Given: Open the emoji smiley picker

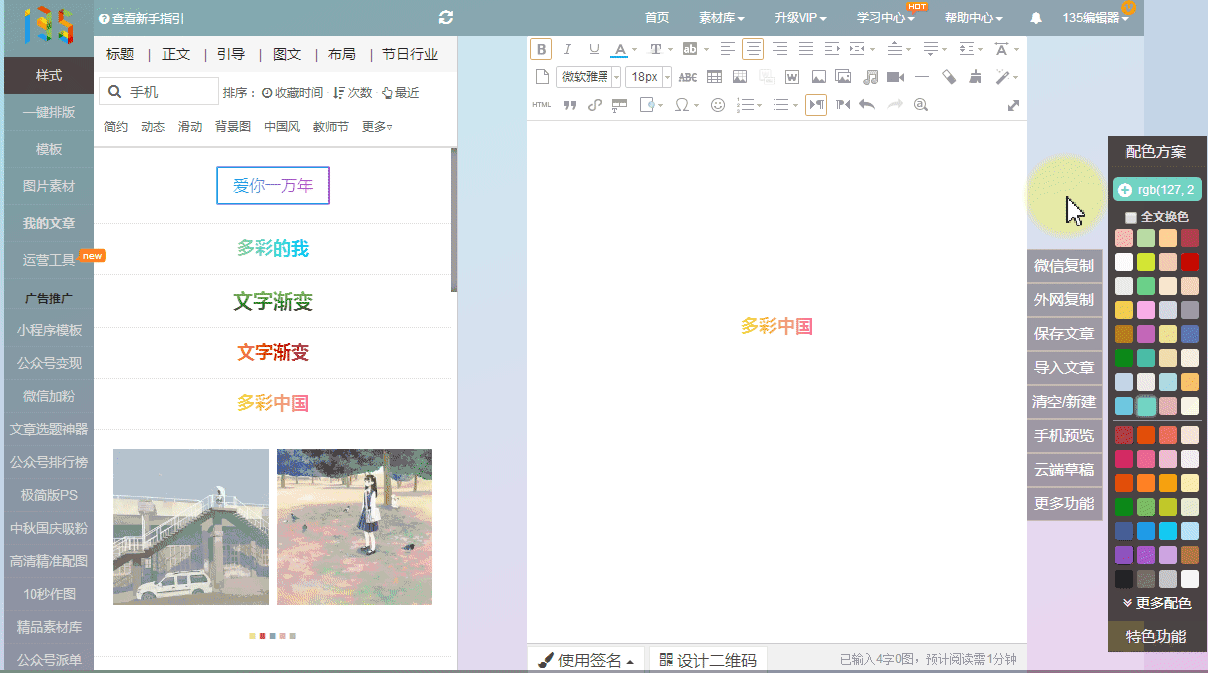Looking at the screenshot, I should pos(717,105).
